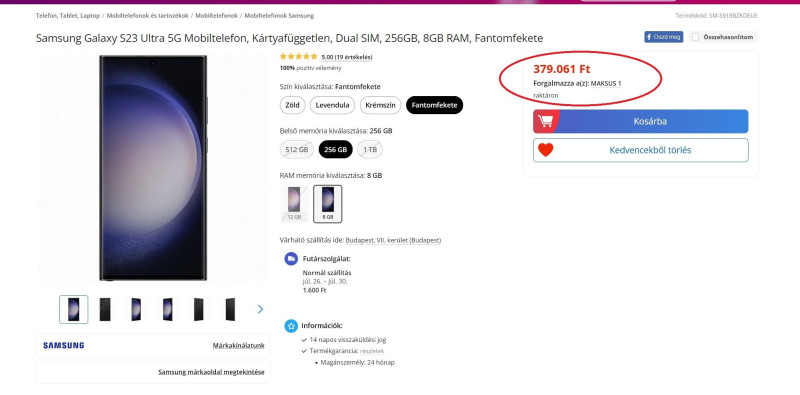The width and height of the screenshot is (800, 395).
Task: Tick the Összehasonlítom compare checkbox
Action: click(695, 37)
